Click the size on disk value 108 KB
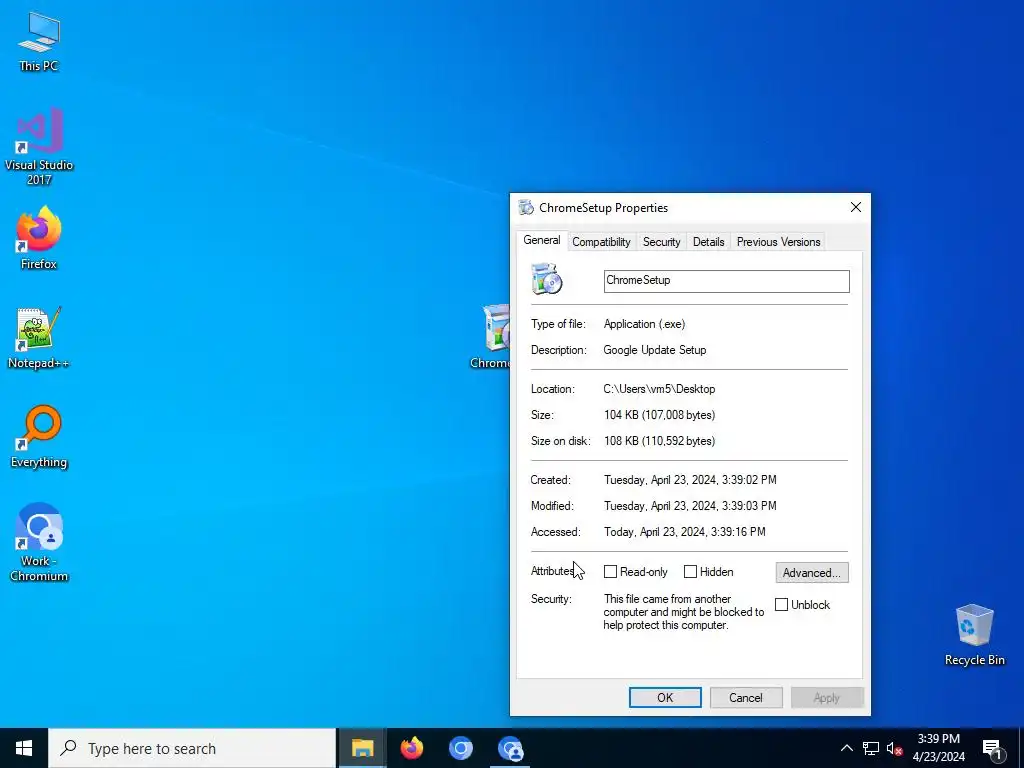The height and width of the screenshot is (768, 1024). pos(659,441)
